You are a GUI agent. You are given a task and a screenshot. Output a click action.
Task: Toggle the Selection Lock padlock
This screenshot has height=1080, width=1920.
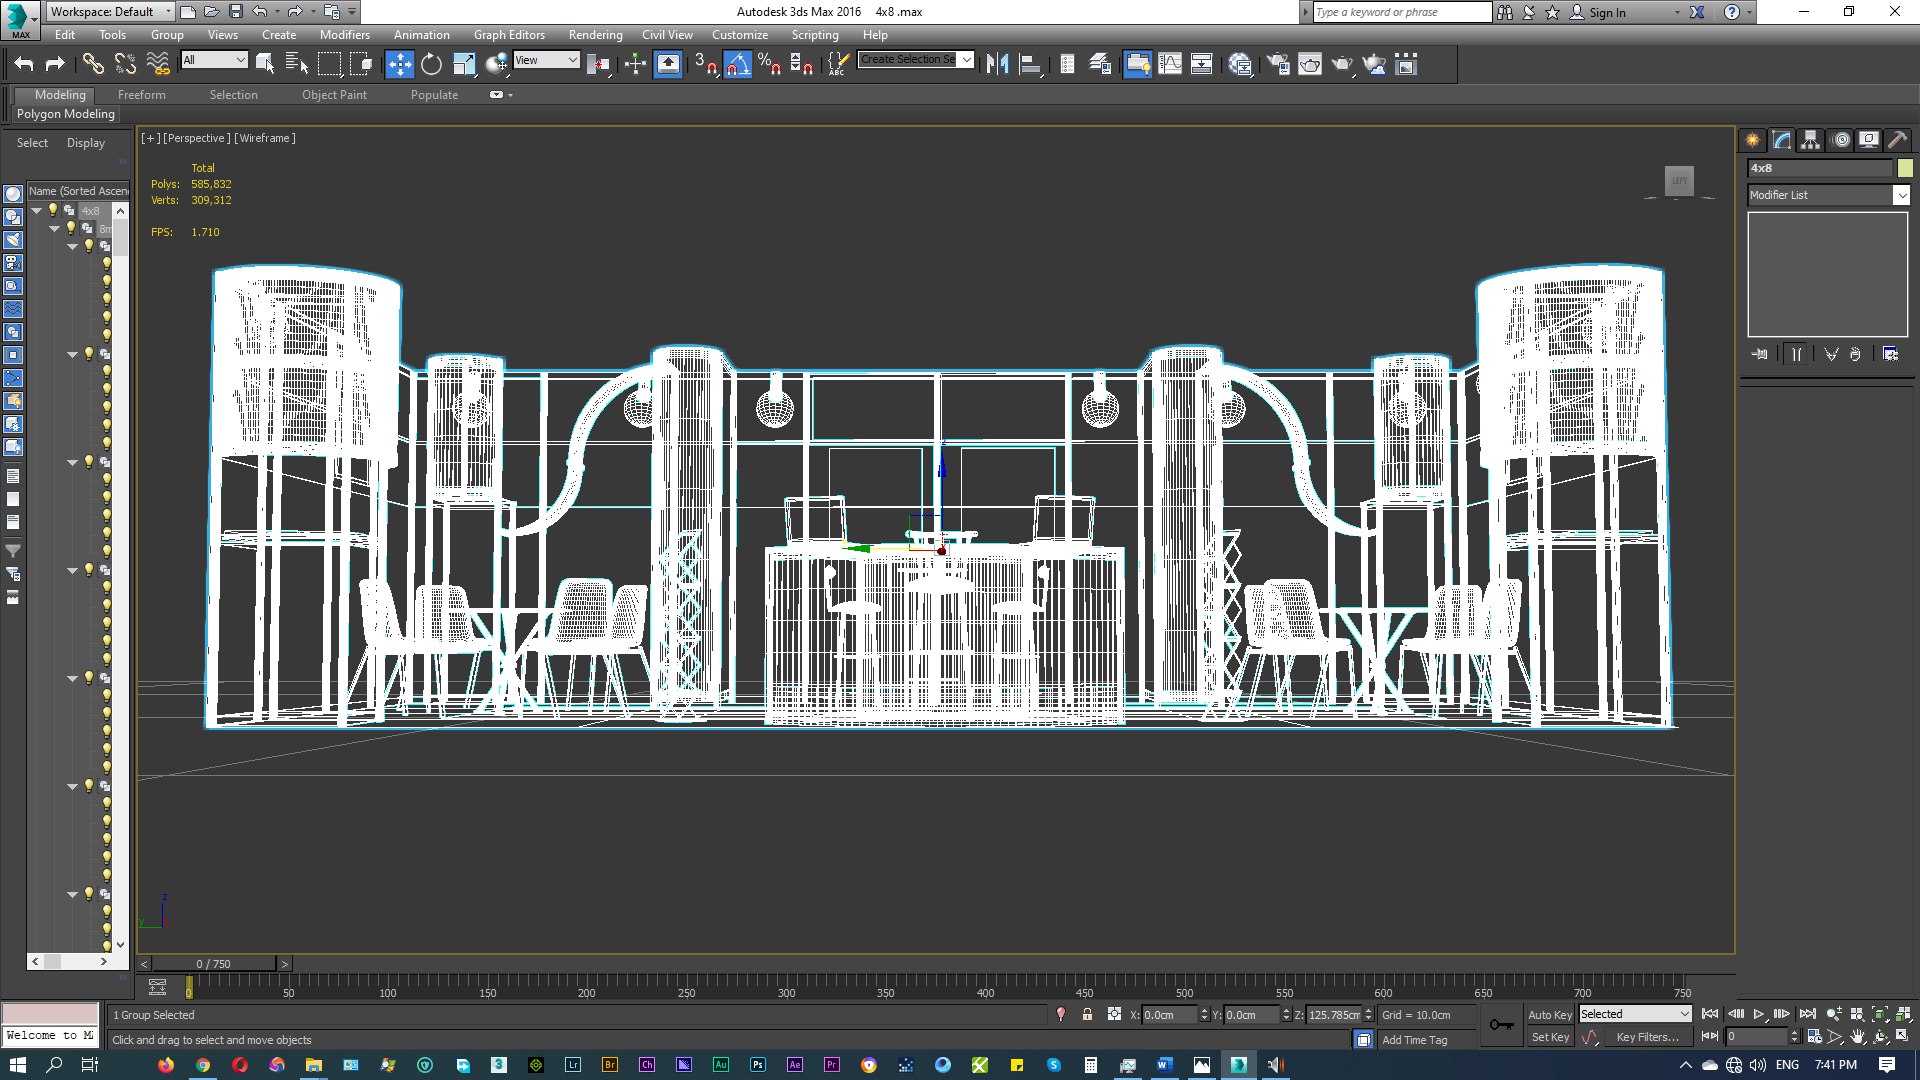pos(1087,1014)
